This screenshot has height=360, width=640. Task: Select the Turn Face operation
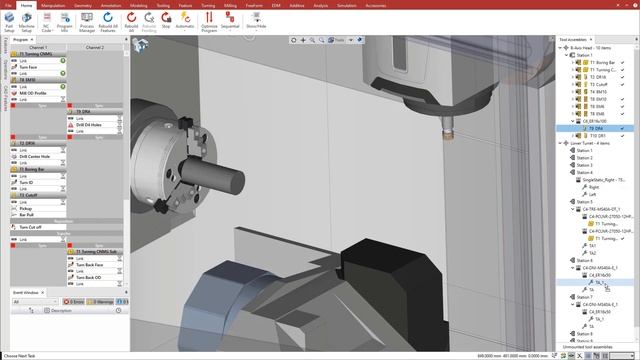(x=38, y=67)
